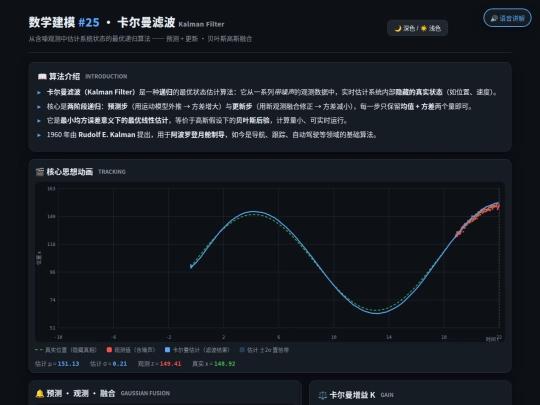Click the red observation color swatch
This screenshot has width=540, height=405.
(109, 350)
